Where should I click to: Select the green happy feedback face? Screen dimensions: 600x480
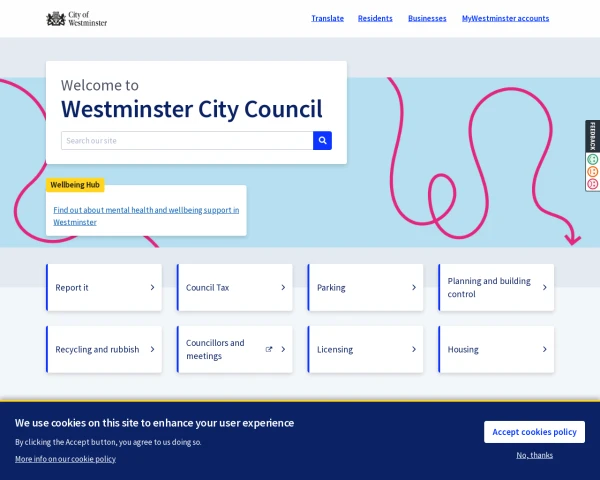[x=592, y=159]
